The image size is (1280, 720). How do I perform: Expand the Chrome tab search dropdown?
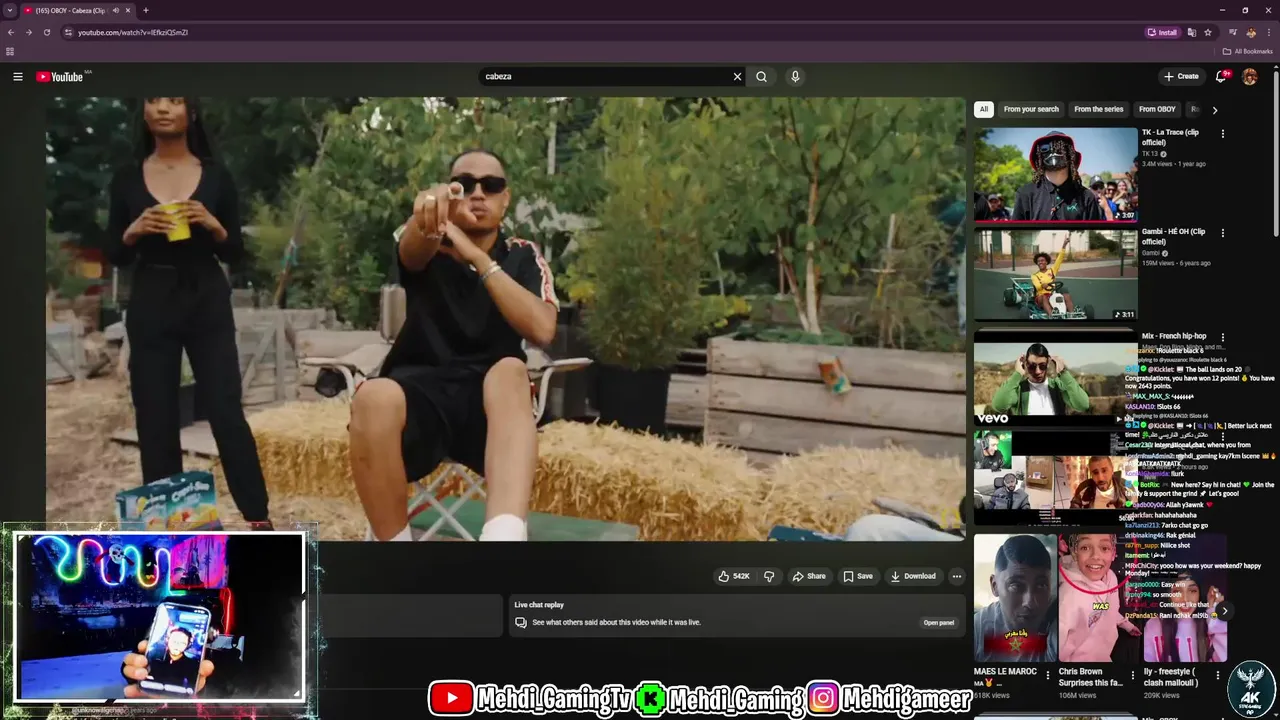(10, 10)
